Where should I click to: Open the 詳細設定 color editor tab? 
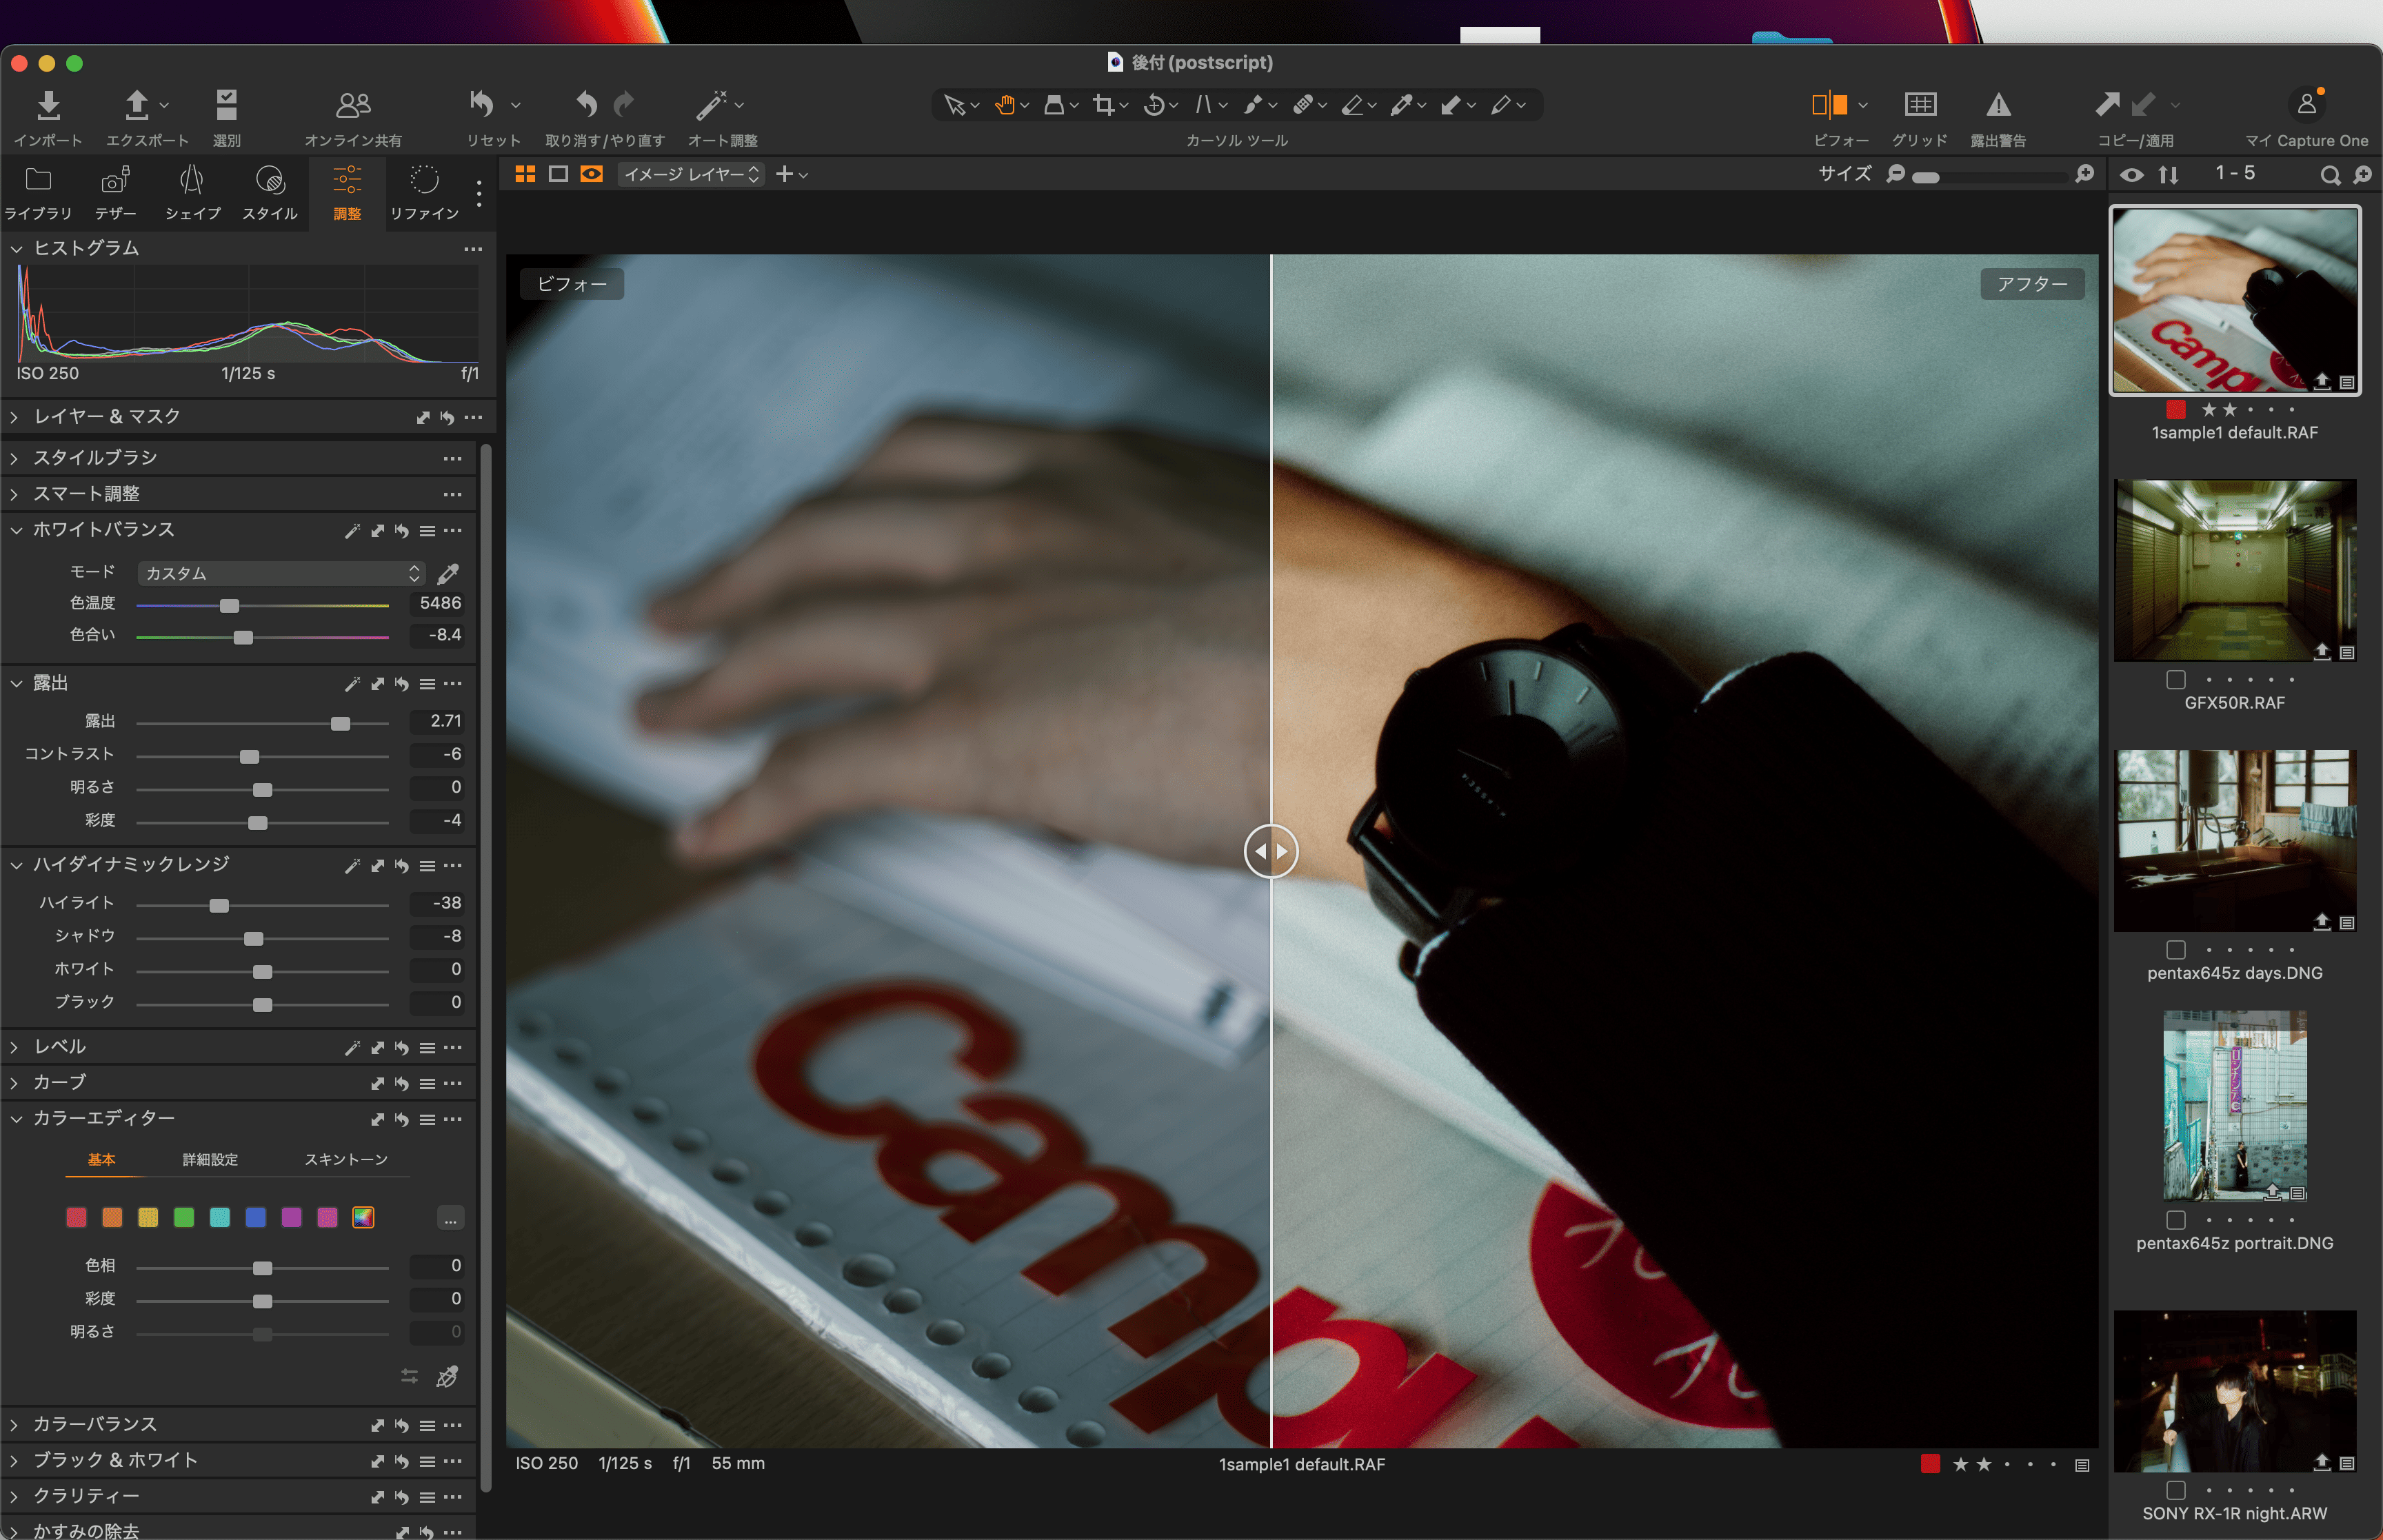(x=210, y=1159)
